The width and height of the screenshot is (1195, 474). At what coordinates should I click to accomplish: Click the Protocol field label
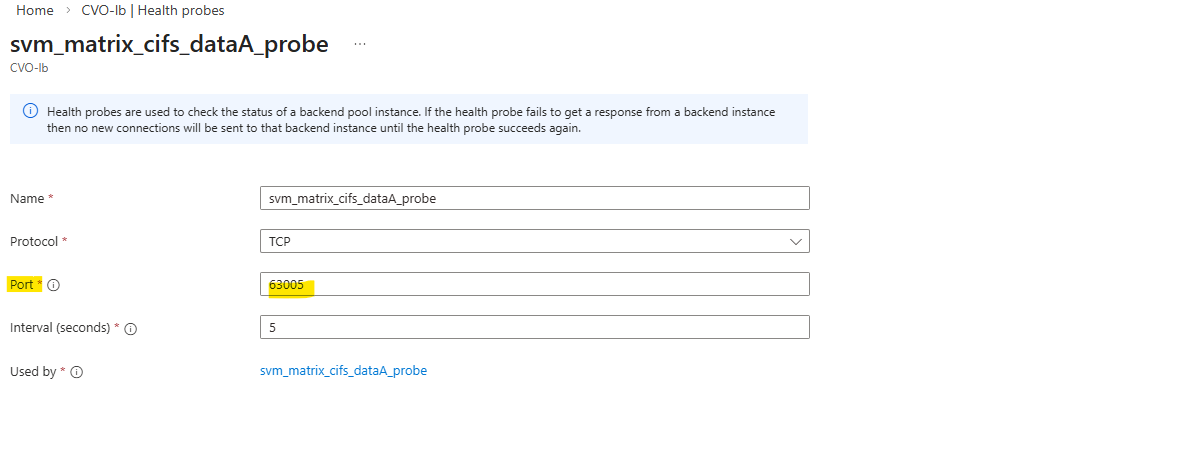coord(35,241)
